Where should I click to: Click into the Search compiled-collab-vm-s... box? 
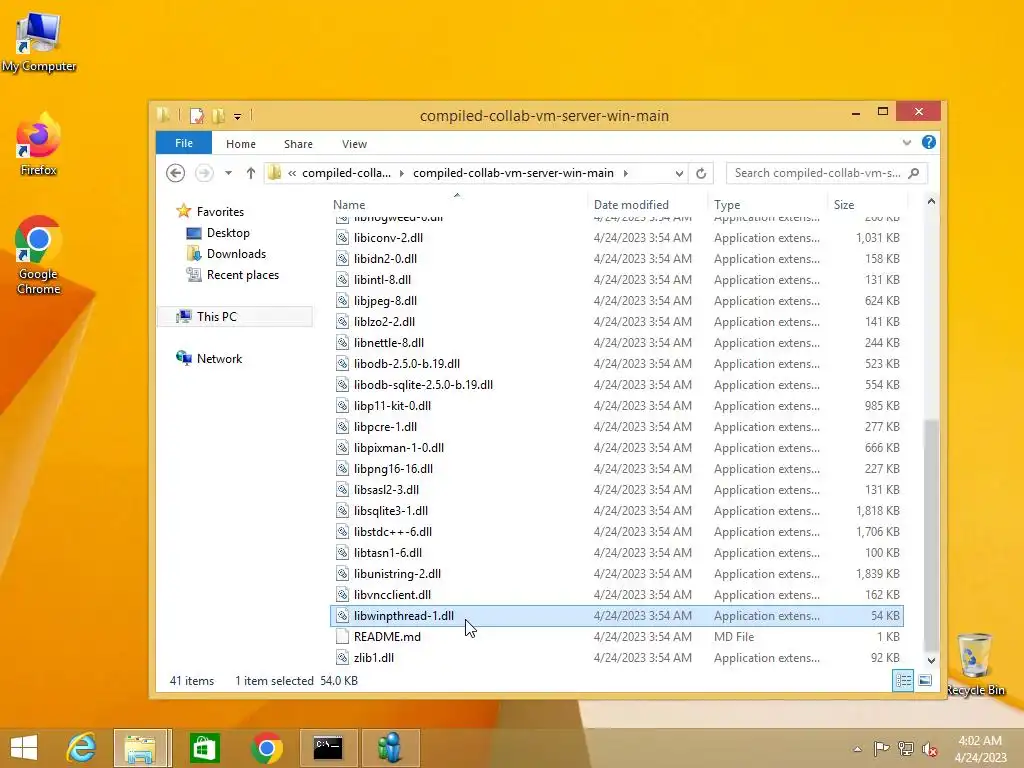tap(818, 173)
